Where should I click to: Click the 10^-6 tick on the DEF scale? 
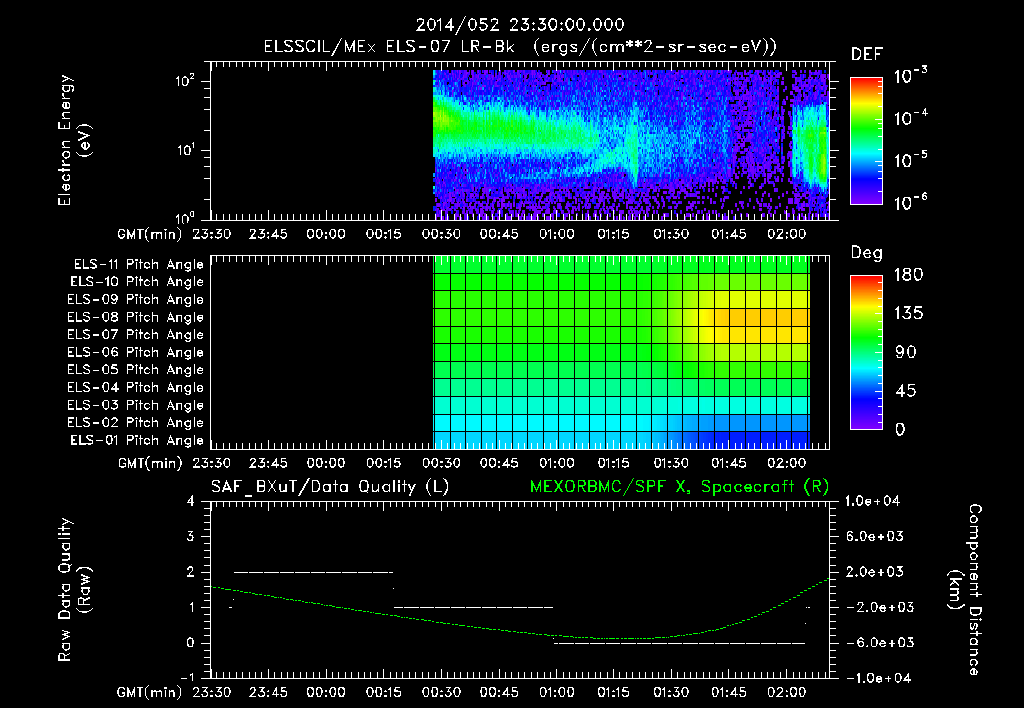(x=910, y=202)
